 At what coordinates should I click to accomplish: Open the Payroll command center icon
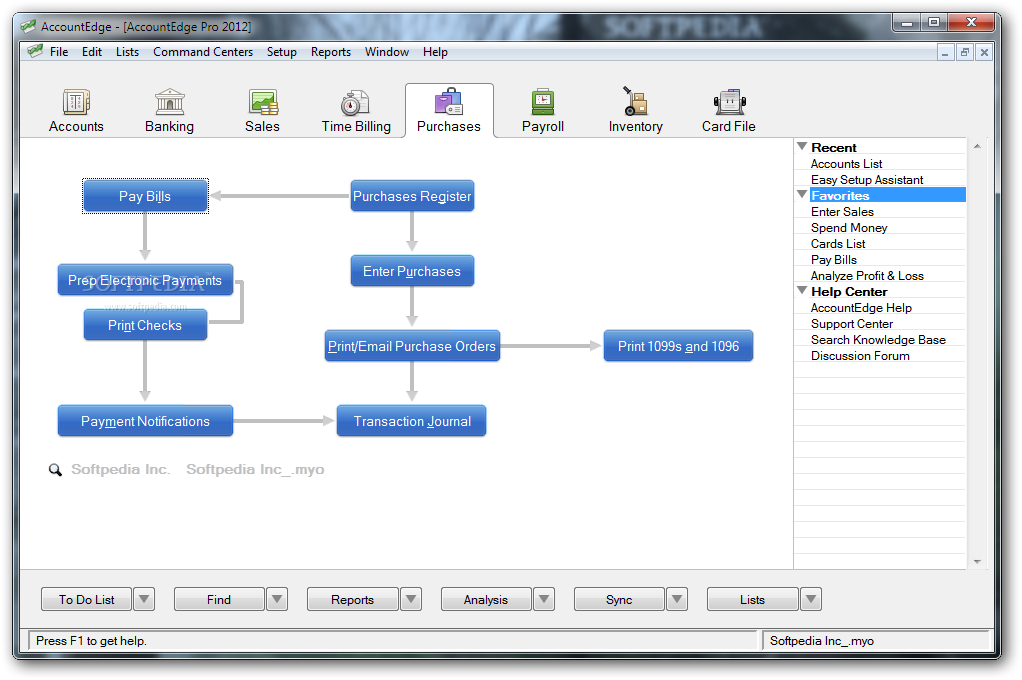click(x=542, y=102)
